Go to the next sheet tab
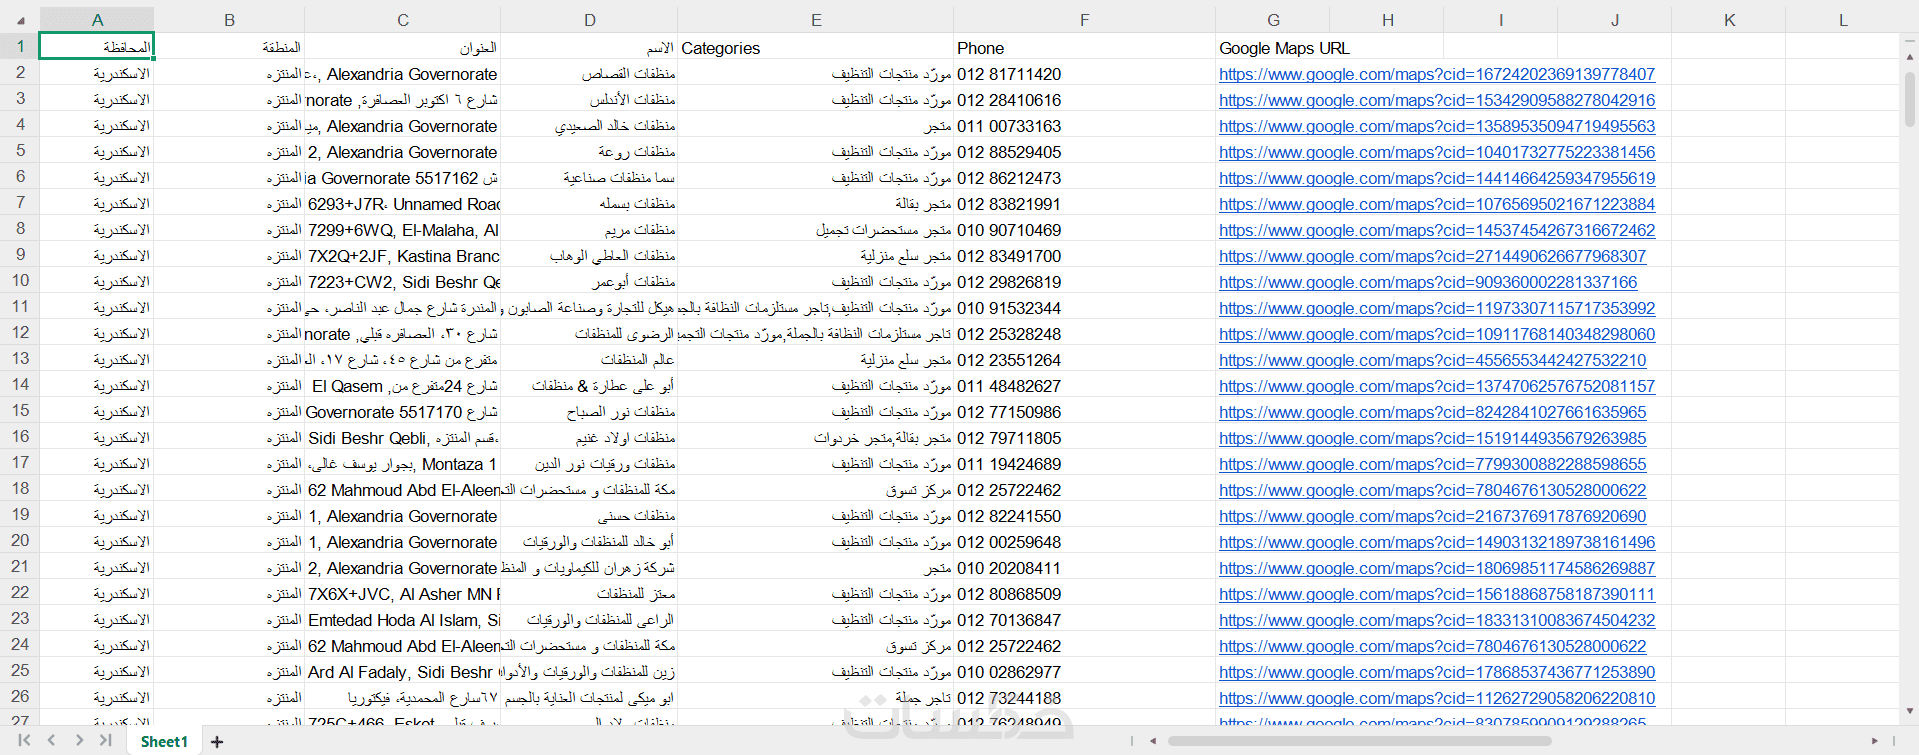Image resolution: width=1919 pixels, height=755 pixels. pos(79,741)
